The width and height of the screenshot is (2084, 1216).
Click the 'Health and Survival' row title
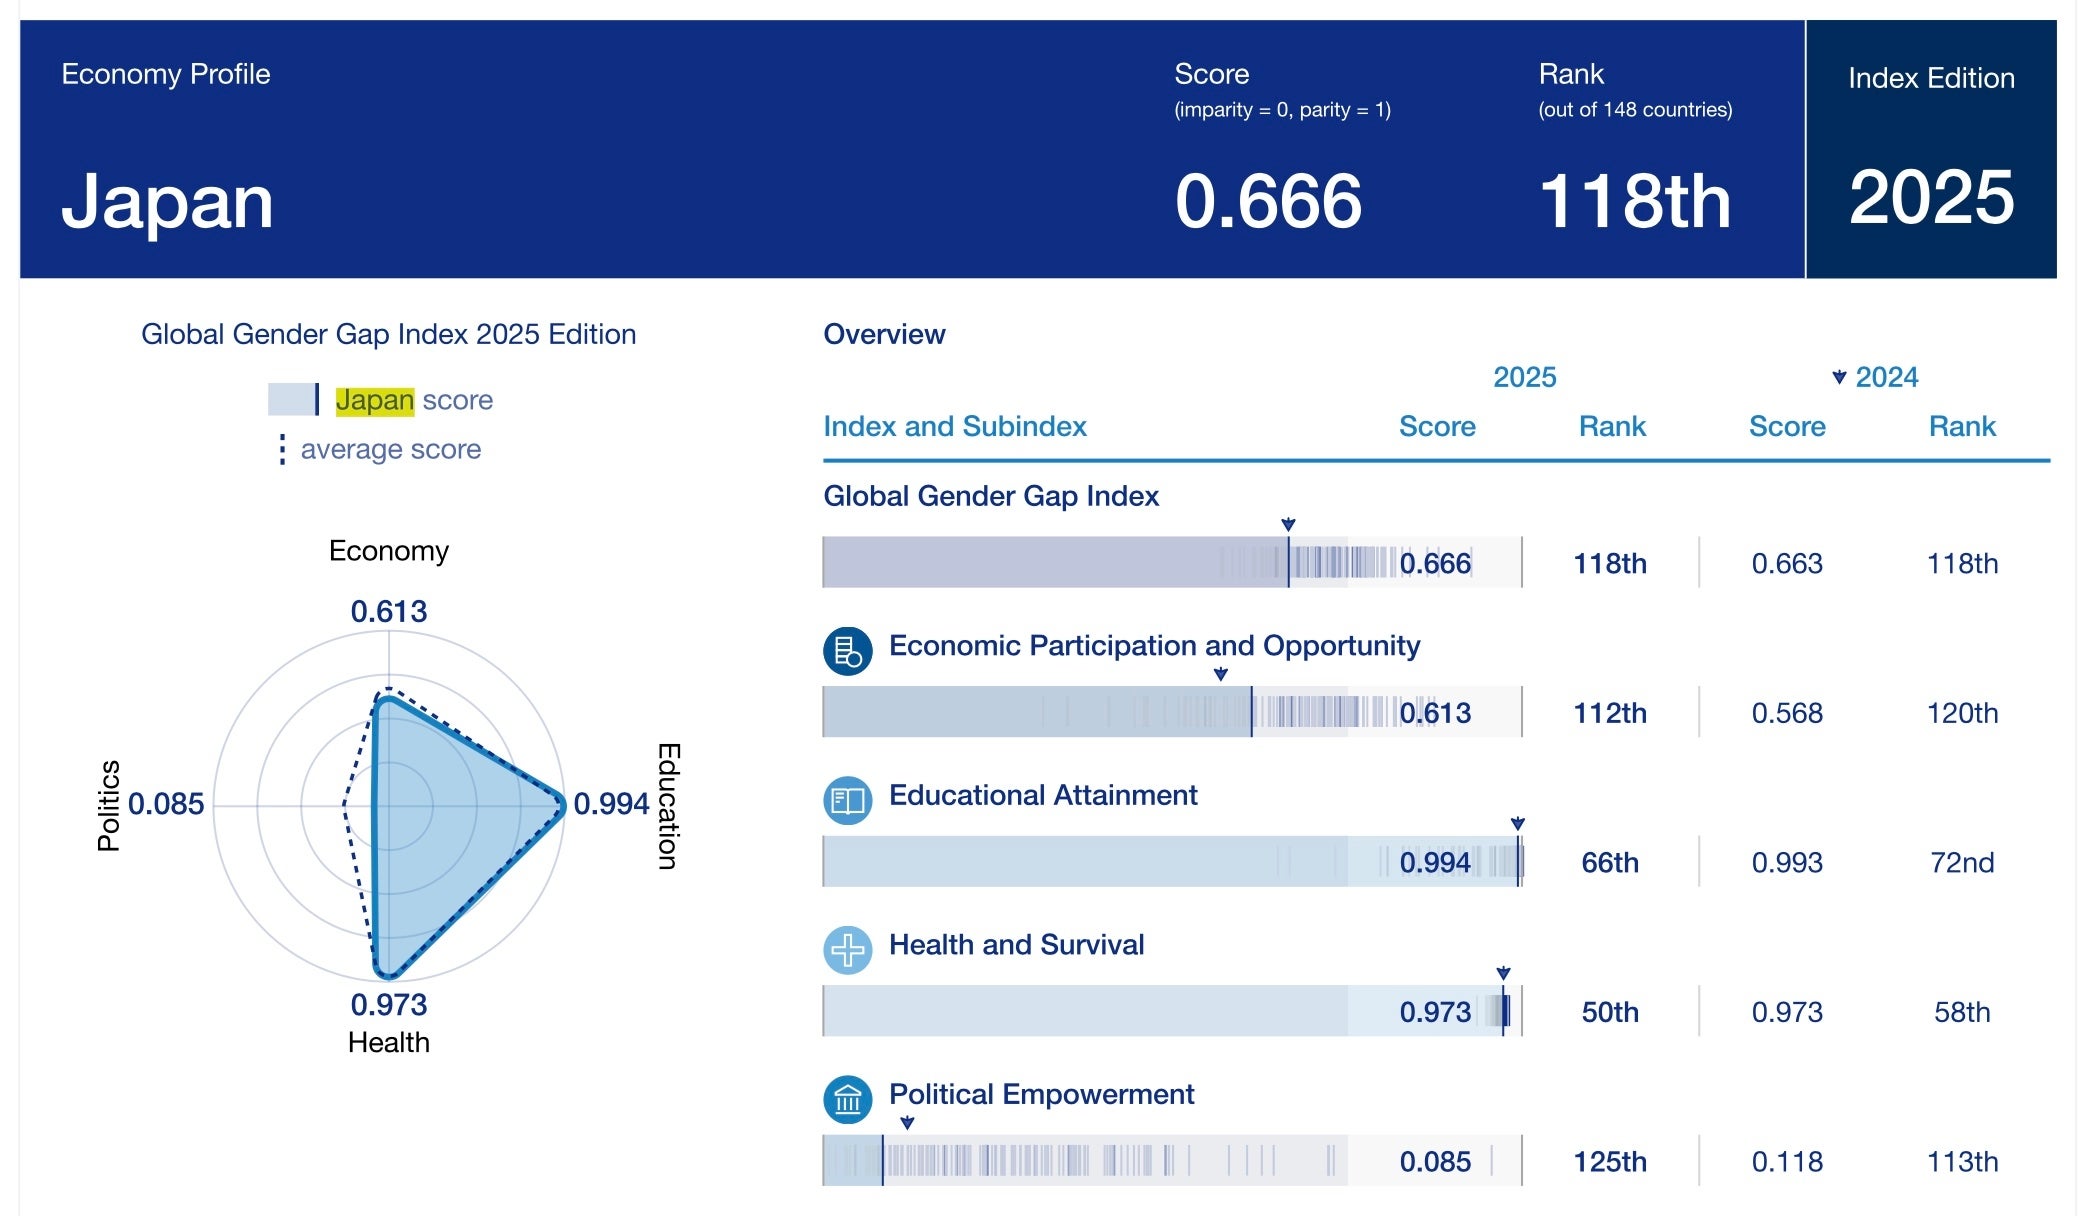1016,945
